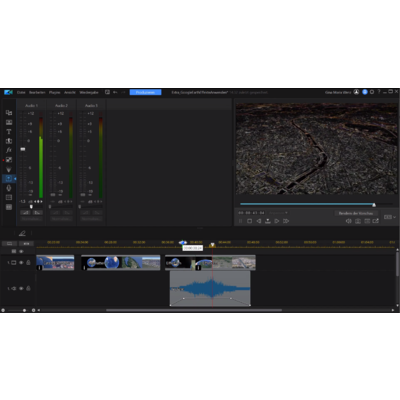
Task: Open the preview quality dropdown beside timecode
Action: click(278, 213)
